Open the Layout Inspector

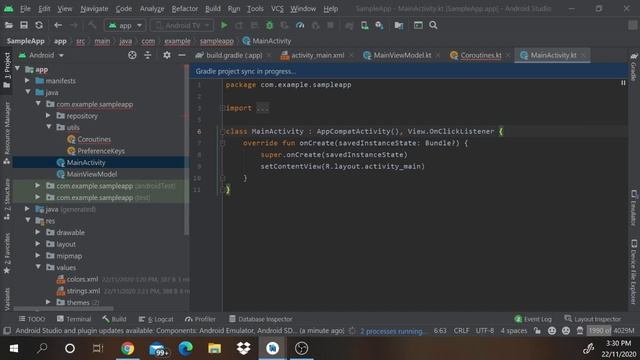coord(593,319)
